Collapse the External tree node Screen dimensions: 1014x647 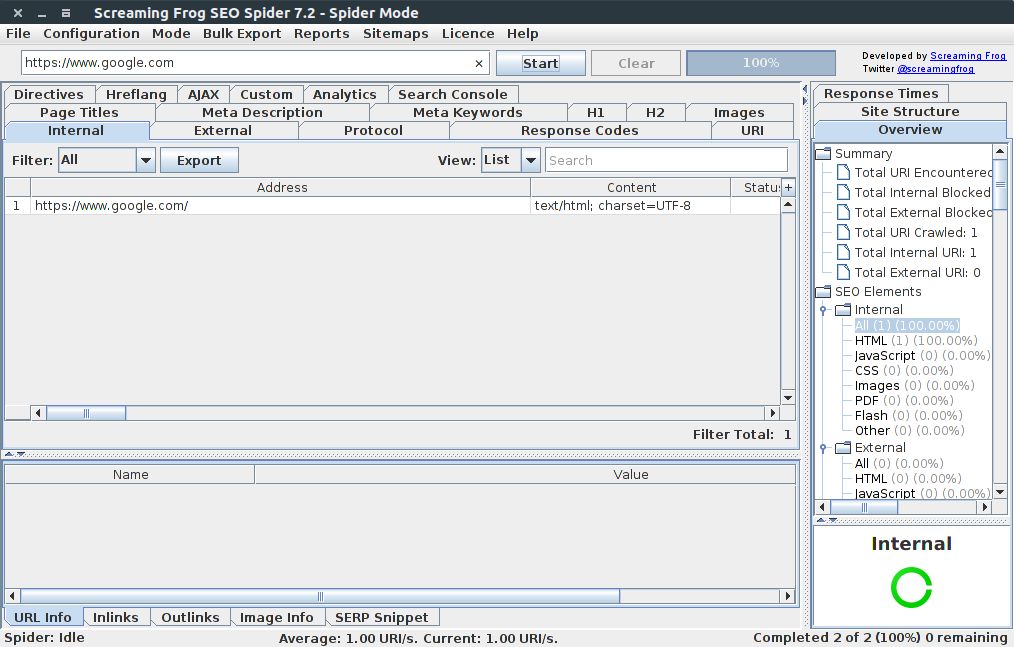(823, 448)
